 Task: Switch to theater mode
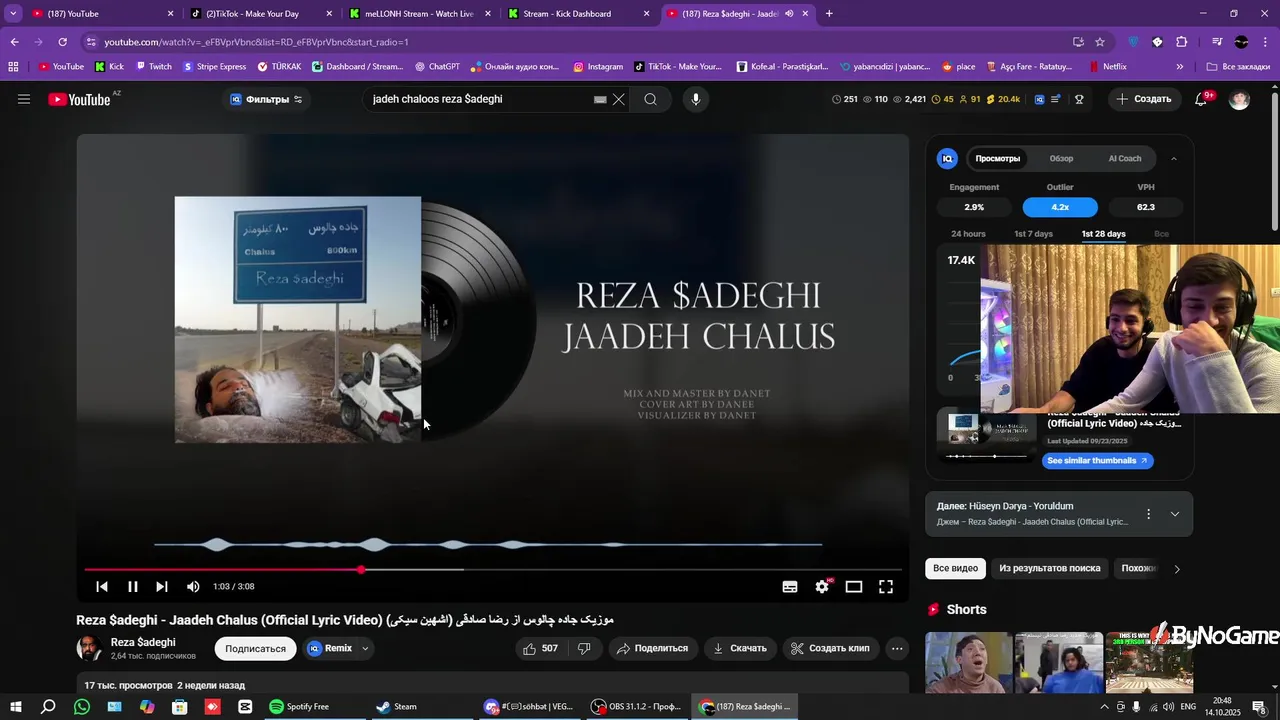[854, 587]
